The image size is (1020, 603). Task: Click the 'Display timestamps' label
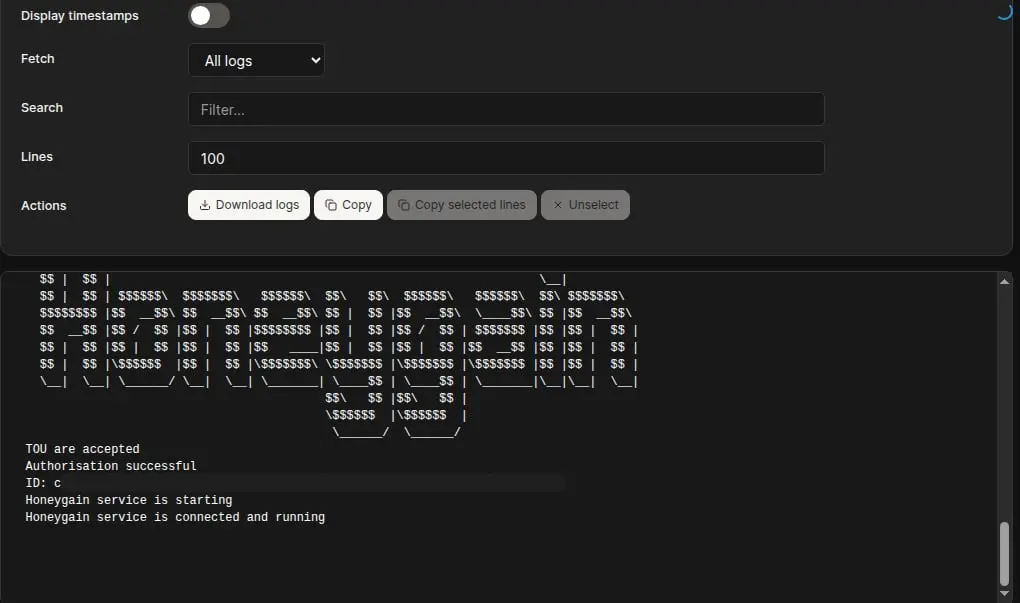(x=79, y=16)
